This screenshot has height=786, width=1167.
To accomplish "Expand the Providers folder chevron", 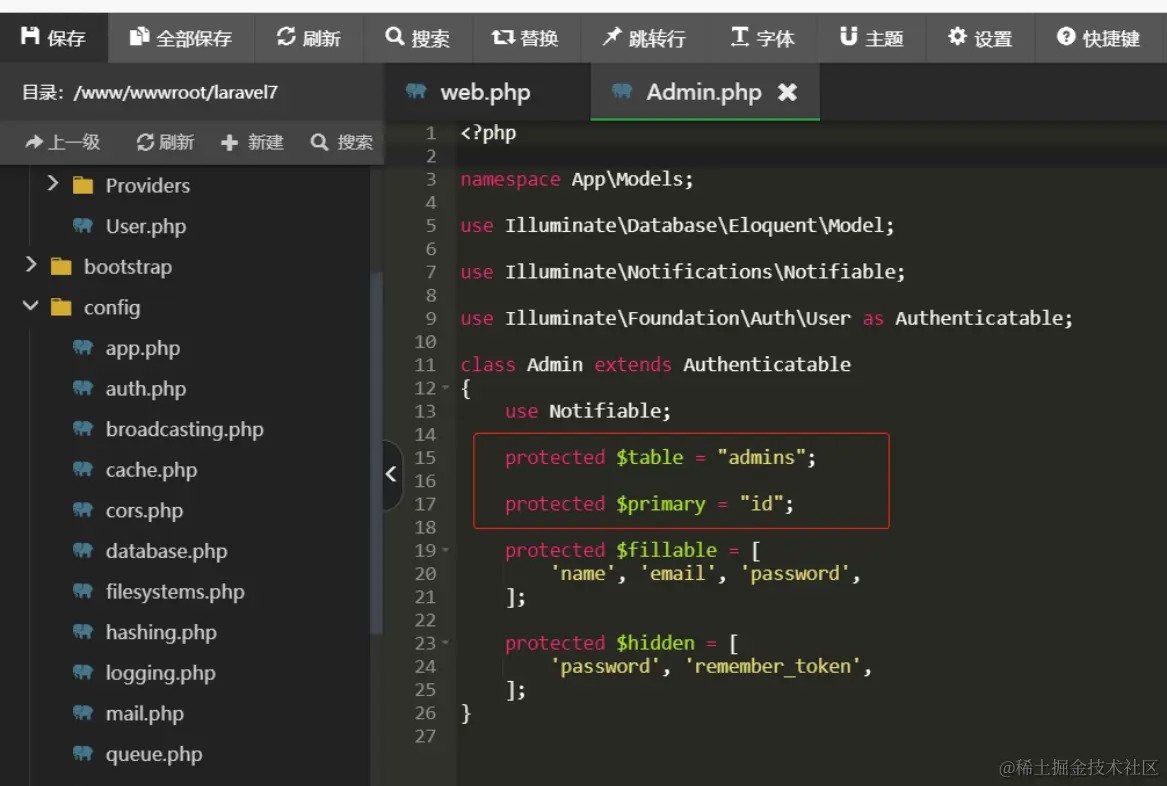I will [x=52, y=183].
